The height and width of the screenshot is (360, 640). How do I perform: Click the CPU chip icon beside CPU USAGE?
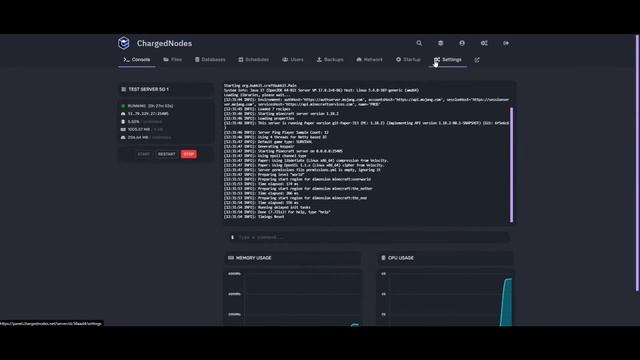coord(383,258)
